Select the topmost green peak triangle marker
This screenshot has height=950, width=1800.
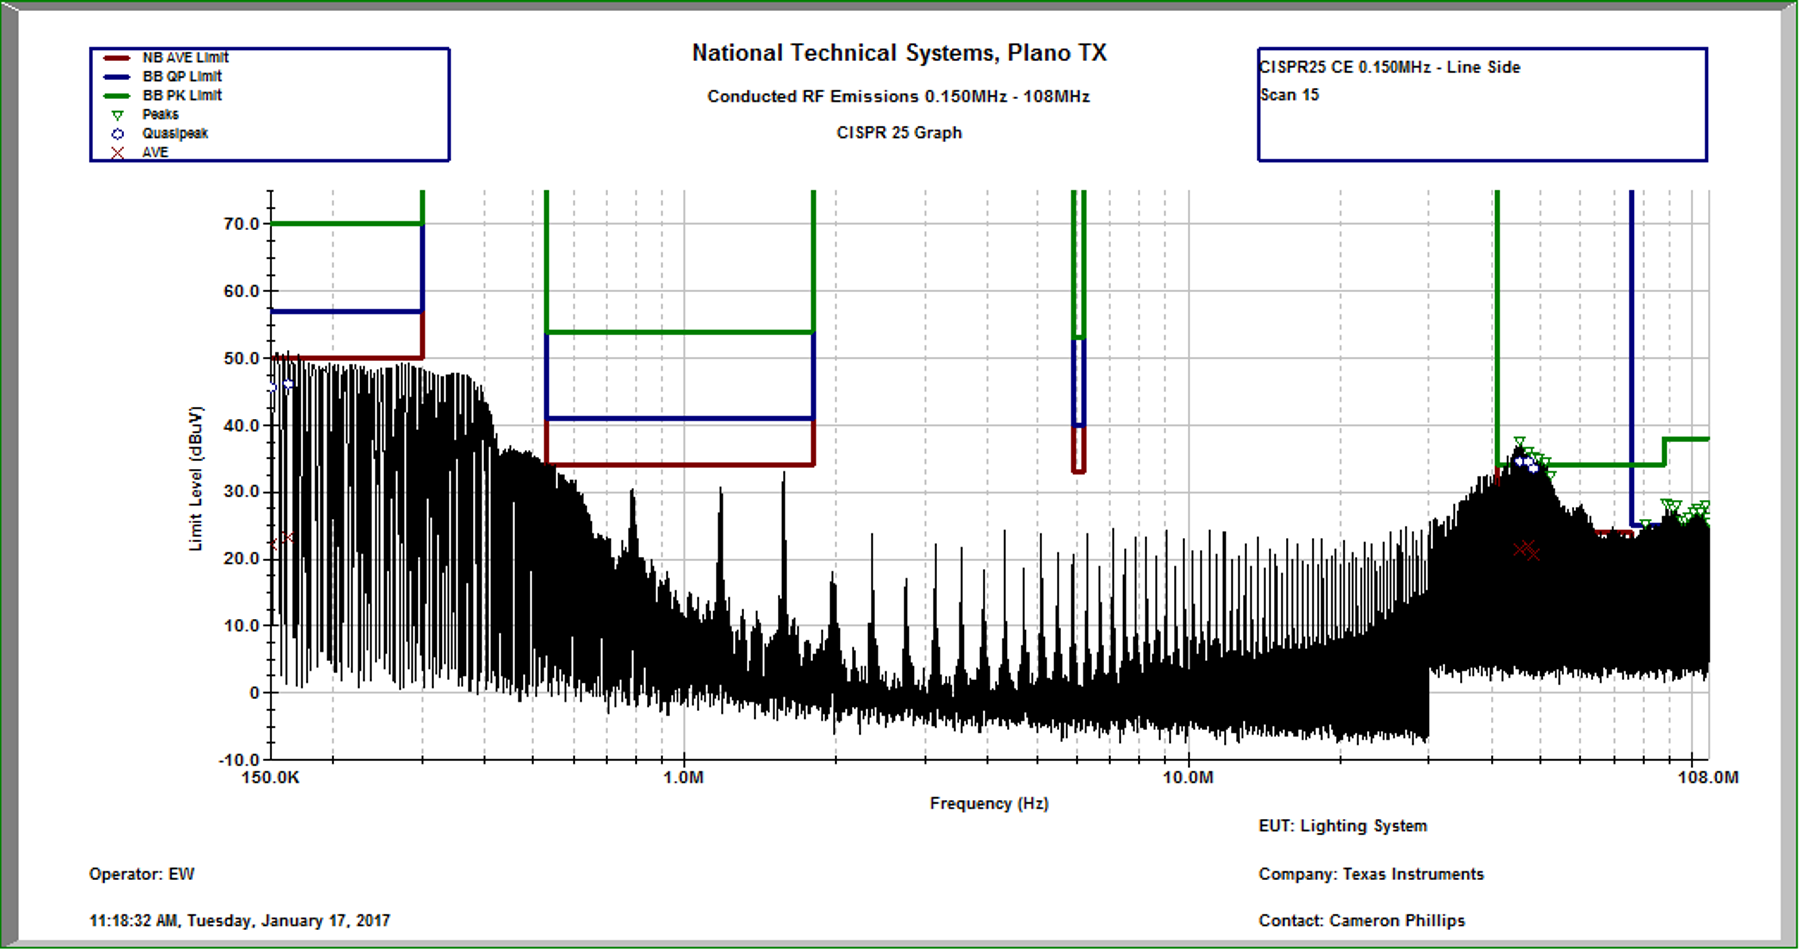pyautogui.click(x=1519, y=442)
